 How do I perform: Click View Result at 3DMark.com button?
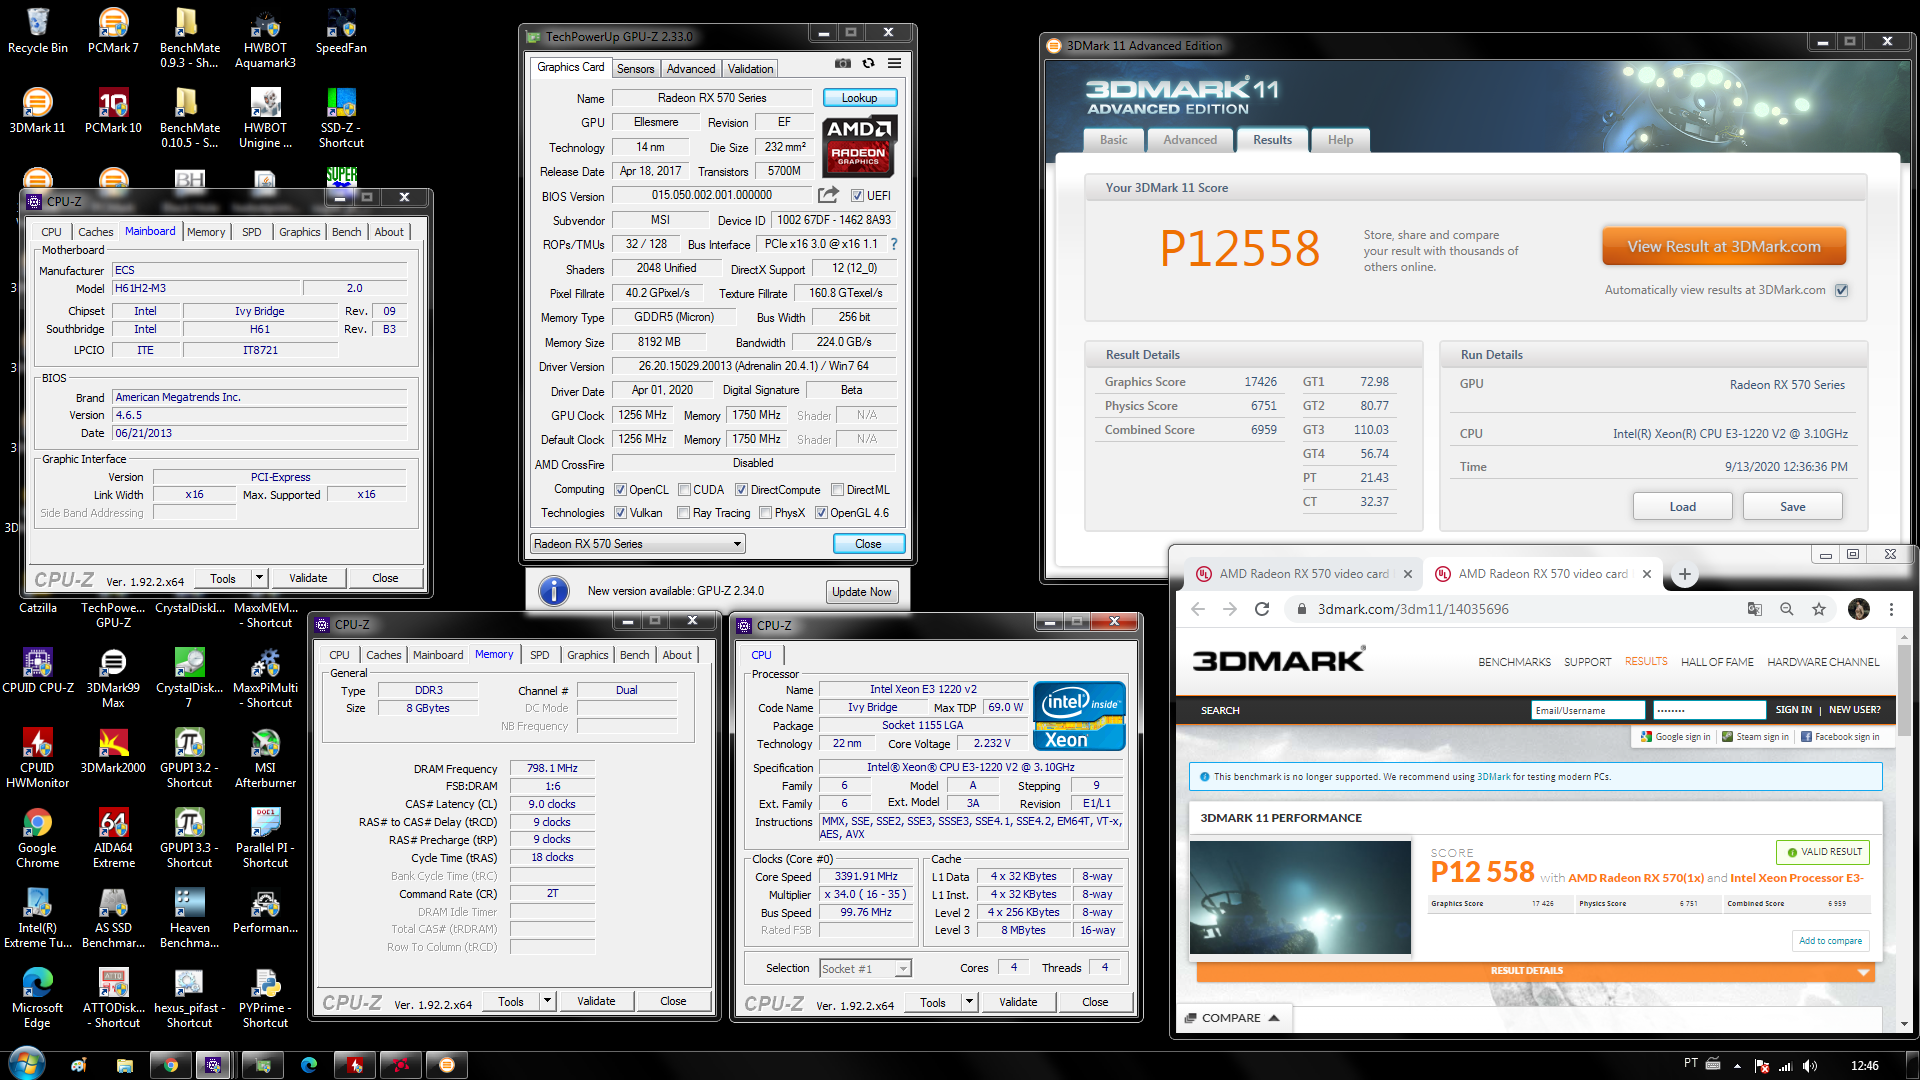click(x=1723, y=246)
